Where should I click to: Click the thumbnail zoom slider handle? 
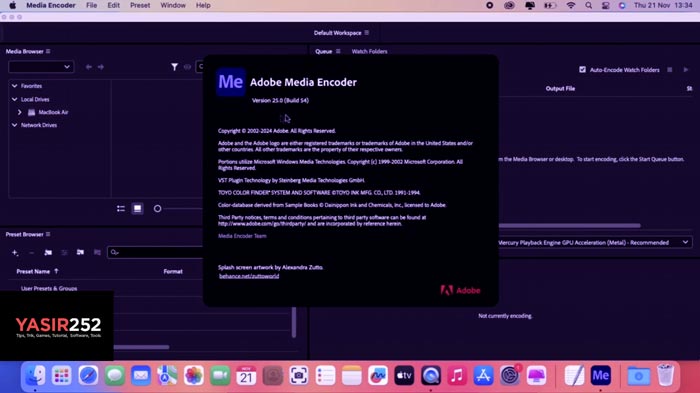coord(158,209)
